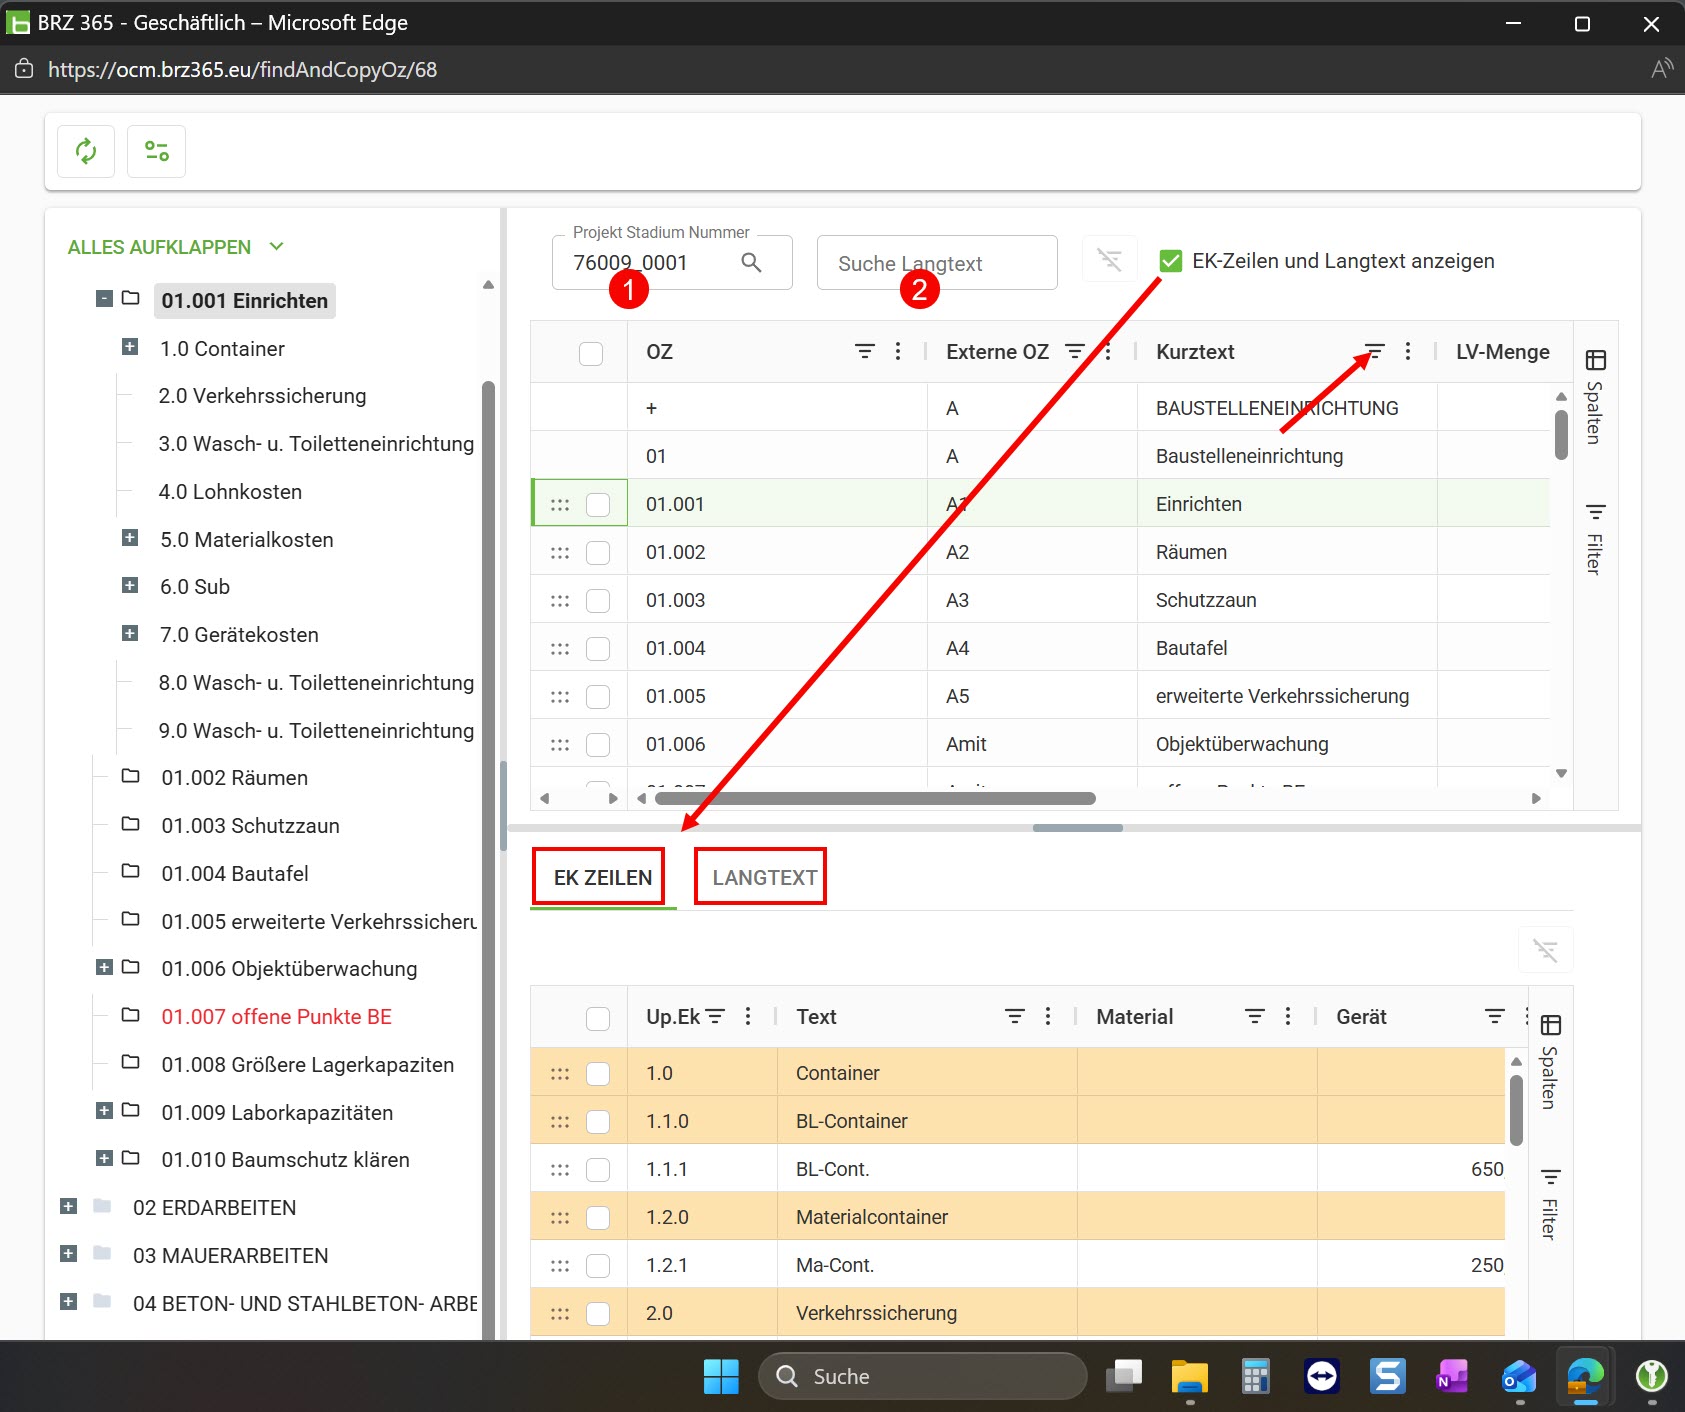Collapse the 01.001 Einrichten node
The image size is (1685, 1412).
[x=104, y=298]
